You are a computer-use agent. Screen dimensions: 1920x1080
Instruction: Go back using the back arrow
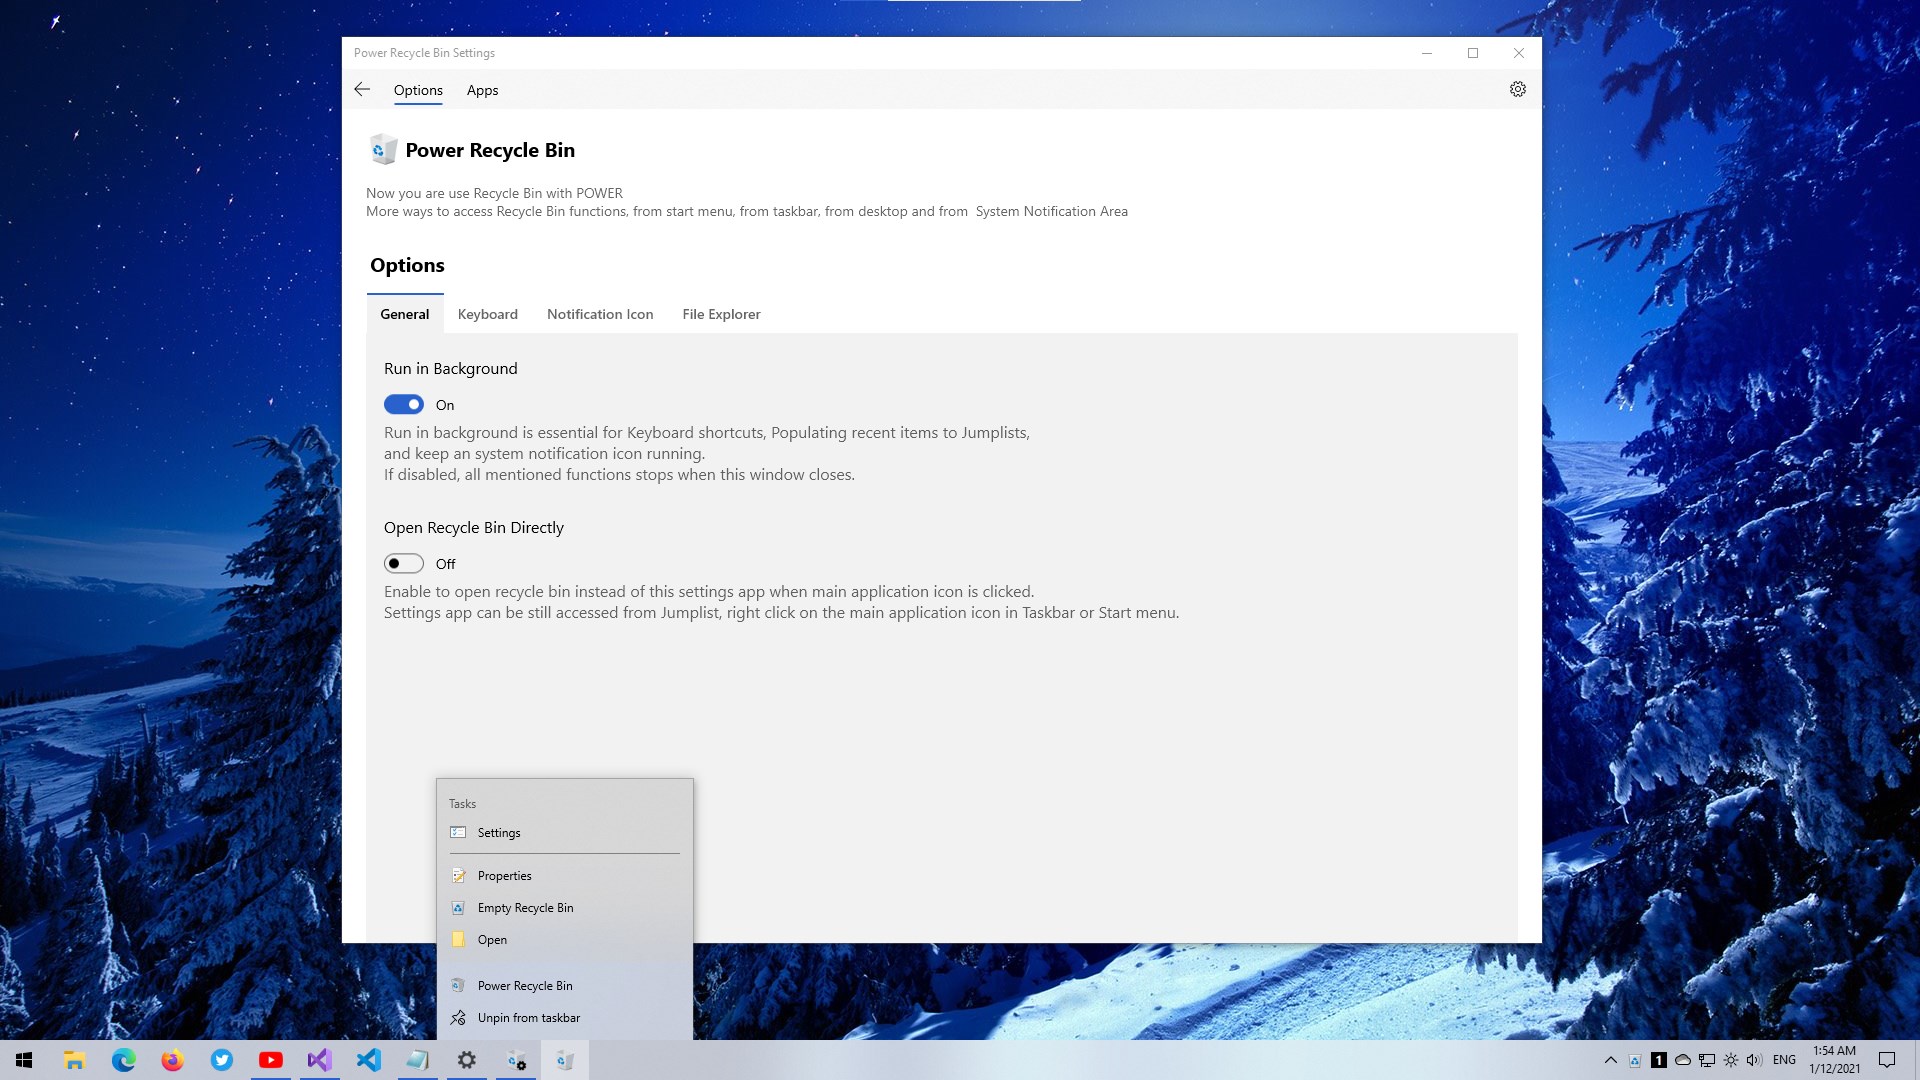point(362,90)
